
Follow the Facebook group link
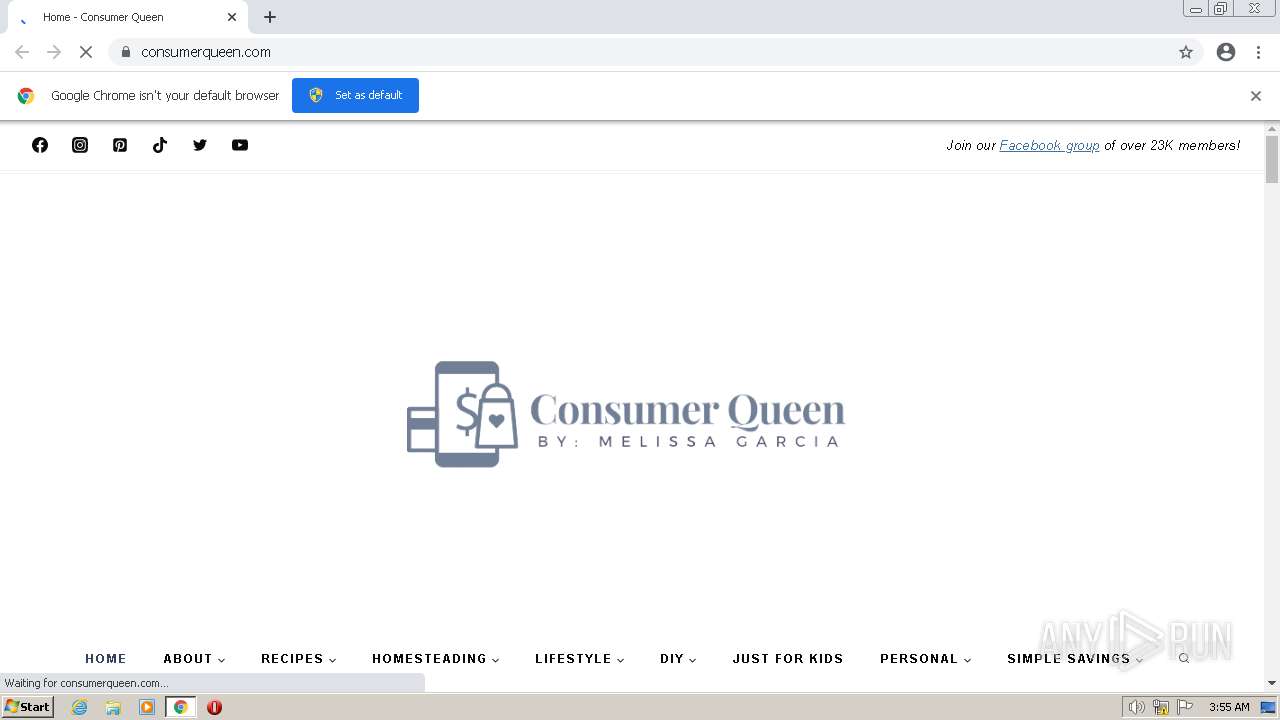pos(1049,145)
